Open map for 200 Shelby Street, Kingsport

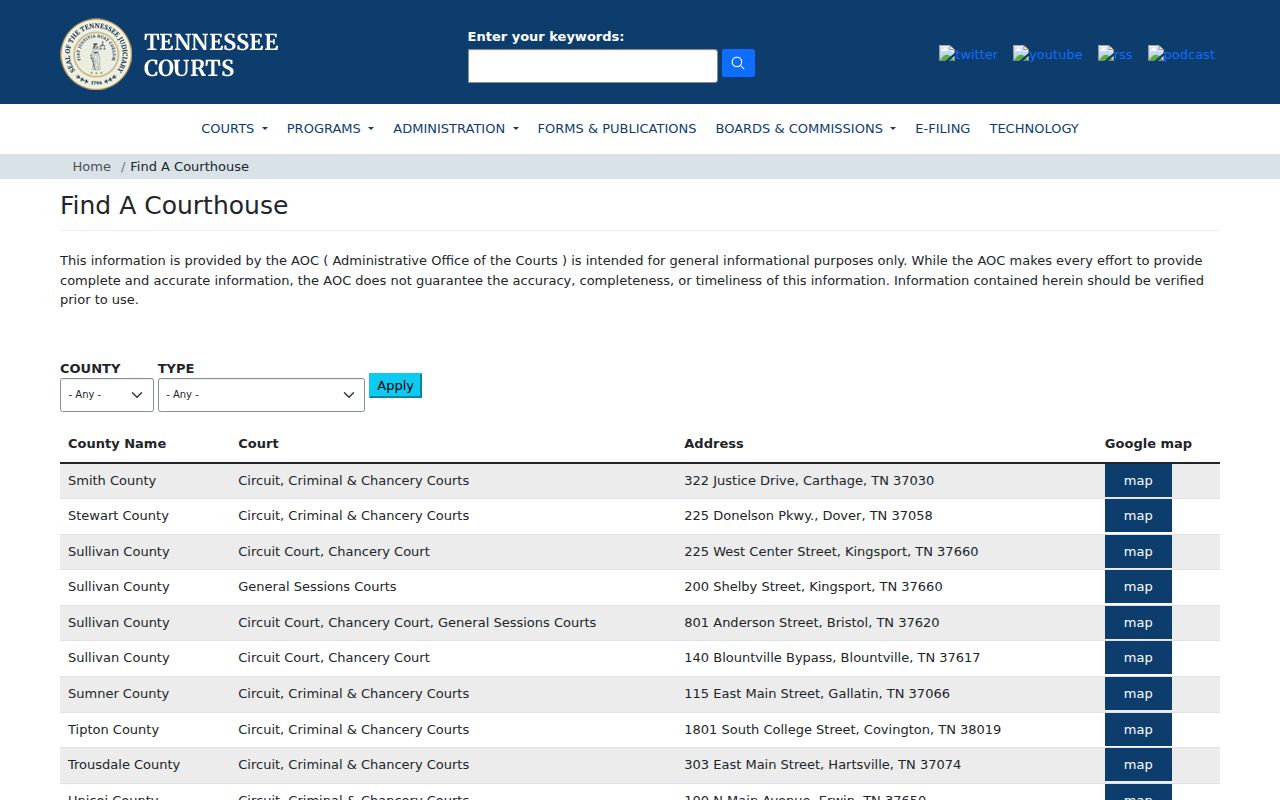pyautogui.click(x=1138, y=587)
